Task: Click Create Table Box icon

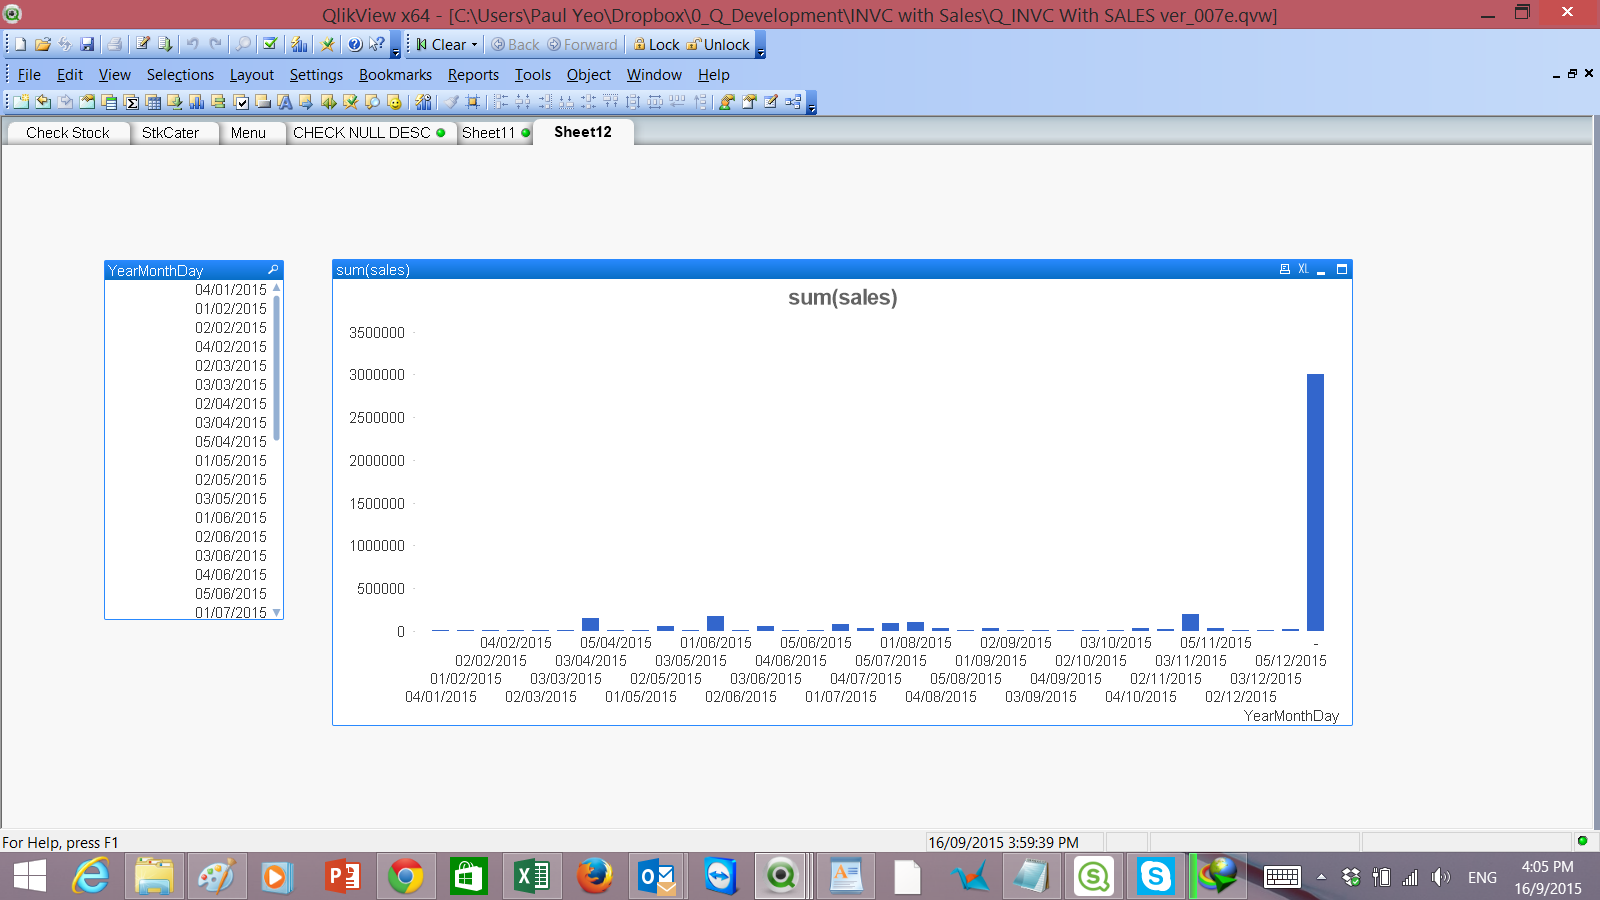Action: [153, 102]
